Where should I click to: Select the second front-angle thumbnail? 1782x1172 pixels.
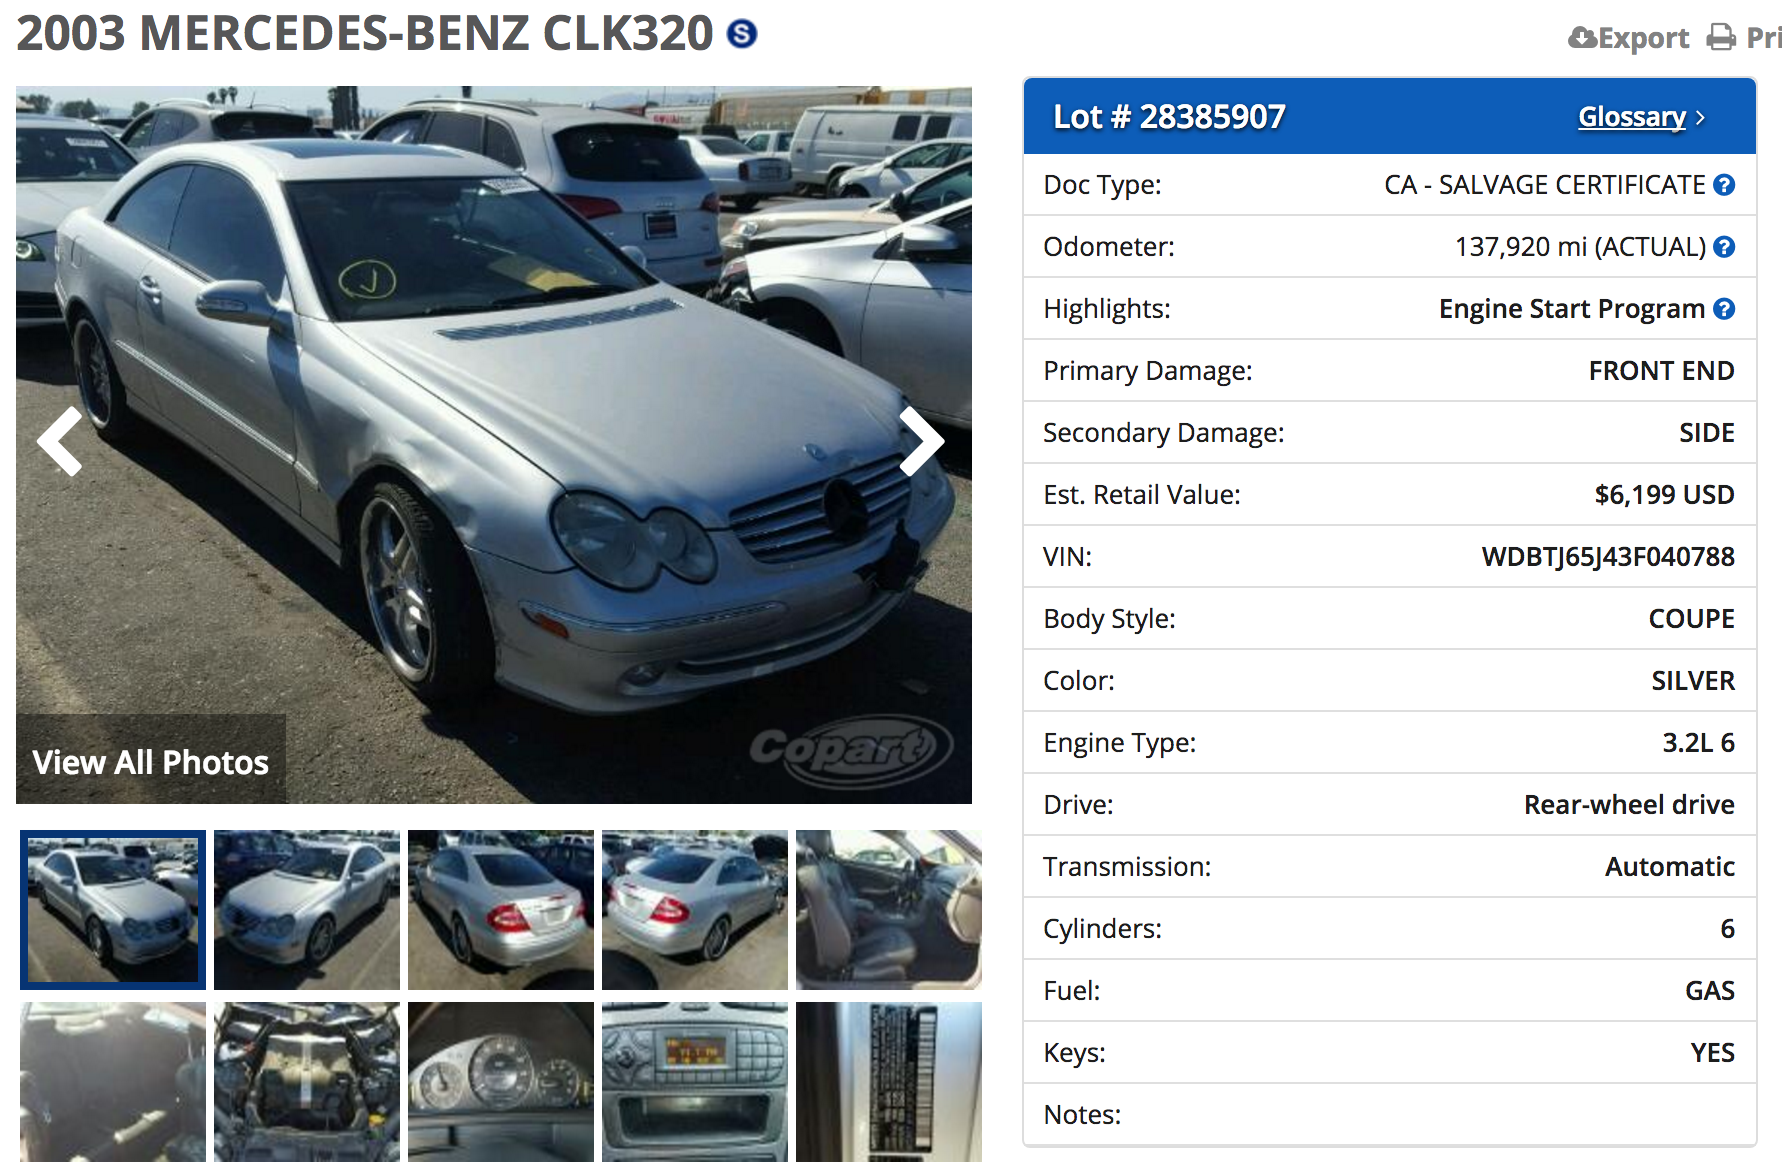coord(307,910)
